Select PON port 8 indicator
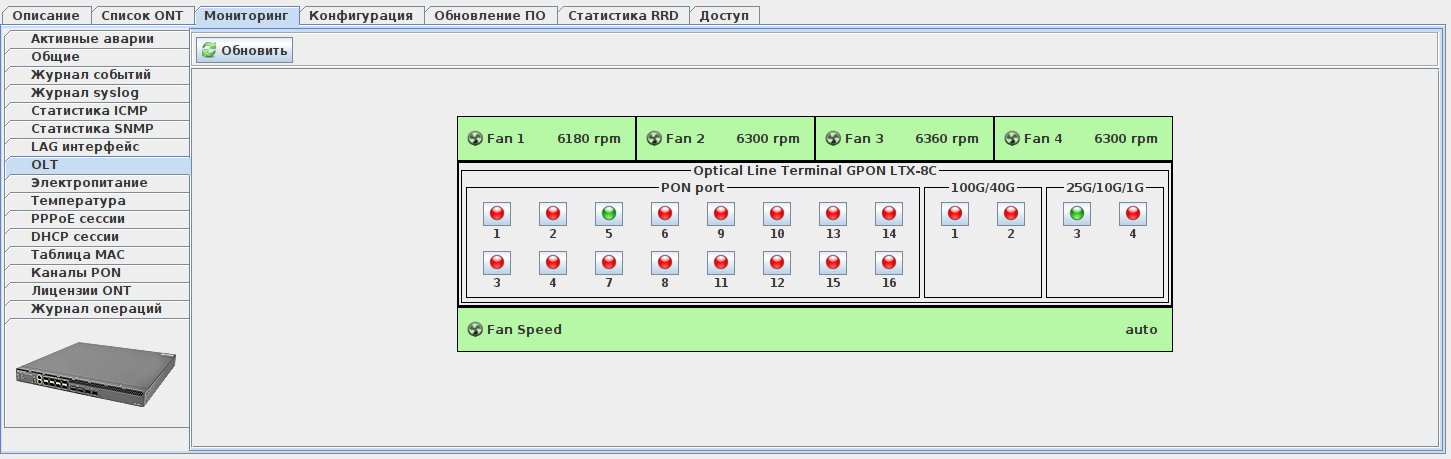The image size is (1451, 459). point(664,262)
